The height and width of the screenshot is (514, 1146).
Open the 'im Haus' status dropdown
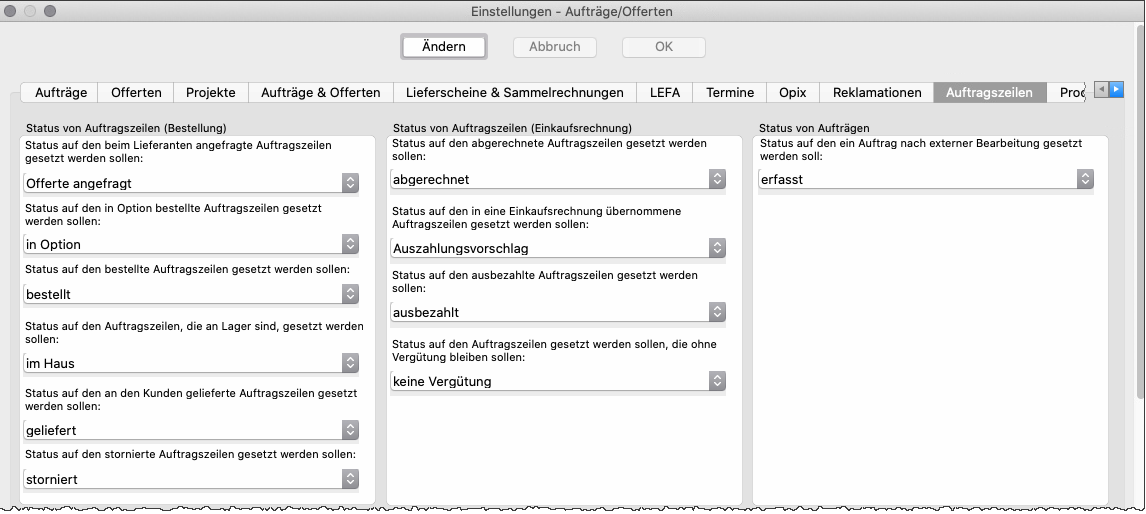point(191,363)
